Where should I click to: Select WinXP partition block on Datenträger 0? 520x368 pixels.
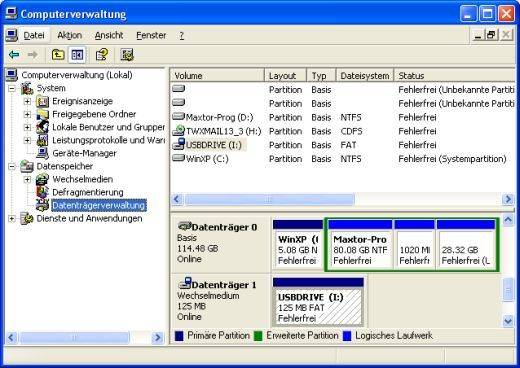(x=297, y=244)
